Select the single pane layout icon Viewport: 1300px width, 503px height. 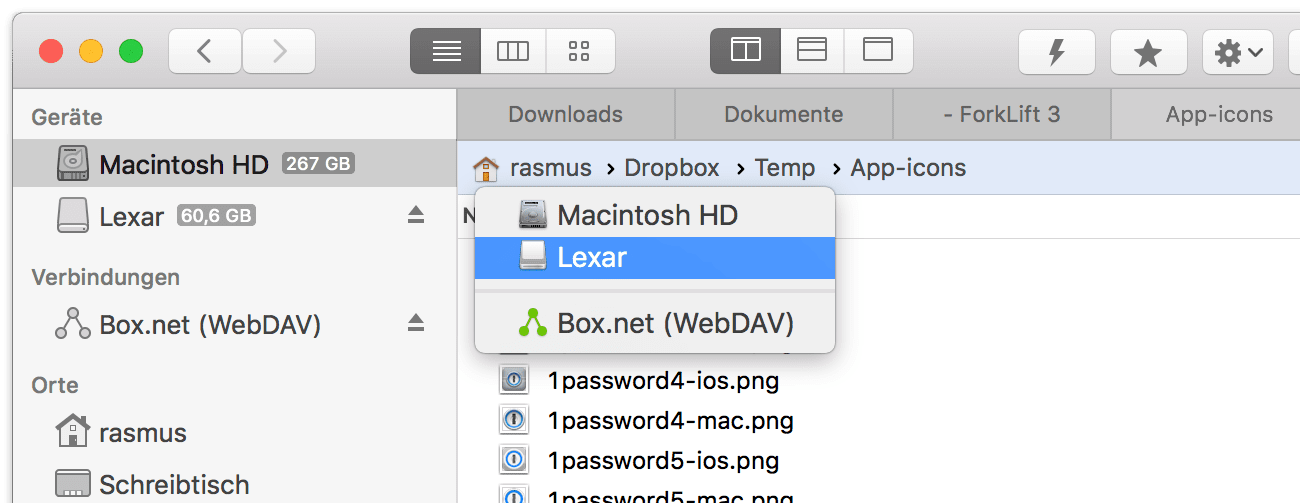[878, 51]
